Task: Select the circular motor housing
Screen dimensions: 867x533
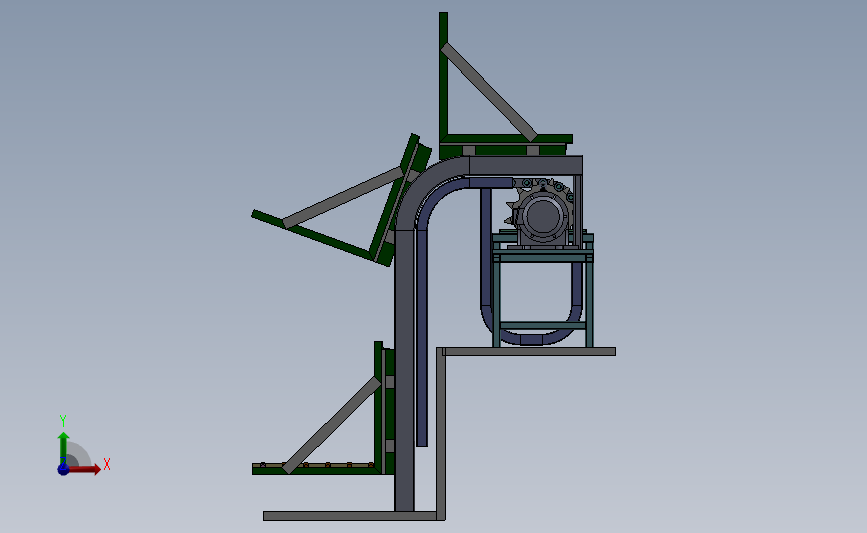Action: (544, 216)
